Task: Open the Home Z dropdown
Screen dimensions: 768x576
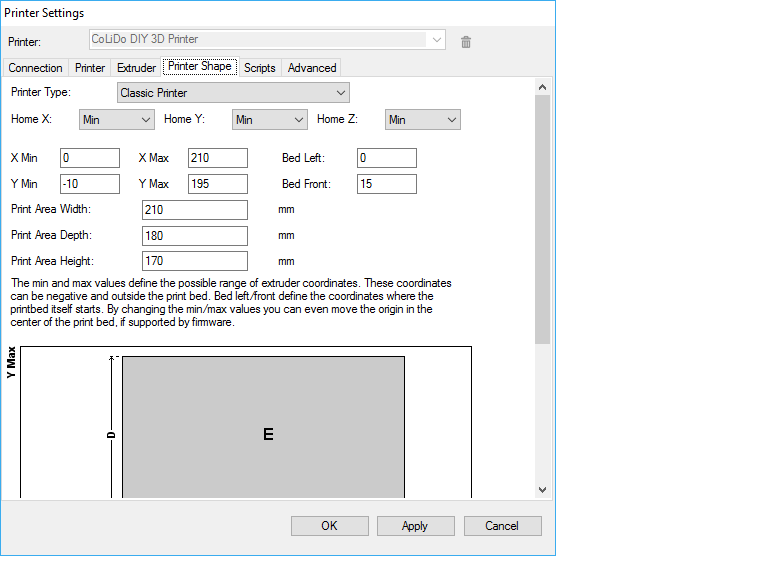Action: pyautogui.click(x=422, y=120)
